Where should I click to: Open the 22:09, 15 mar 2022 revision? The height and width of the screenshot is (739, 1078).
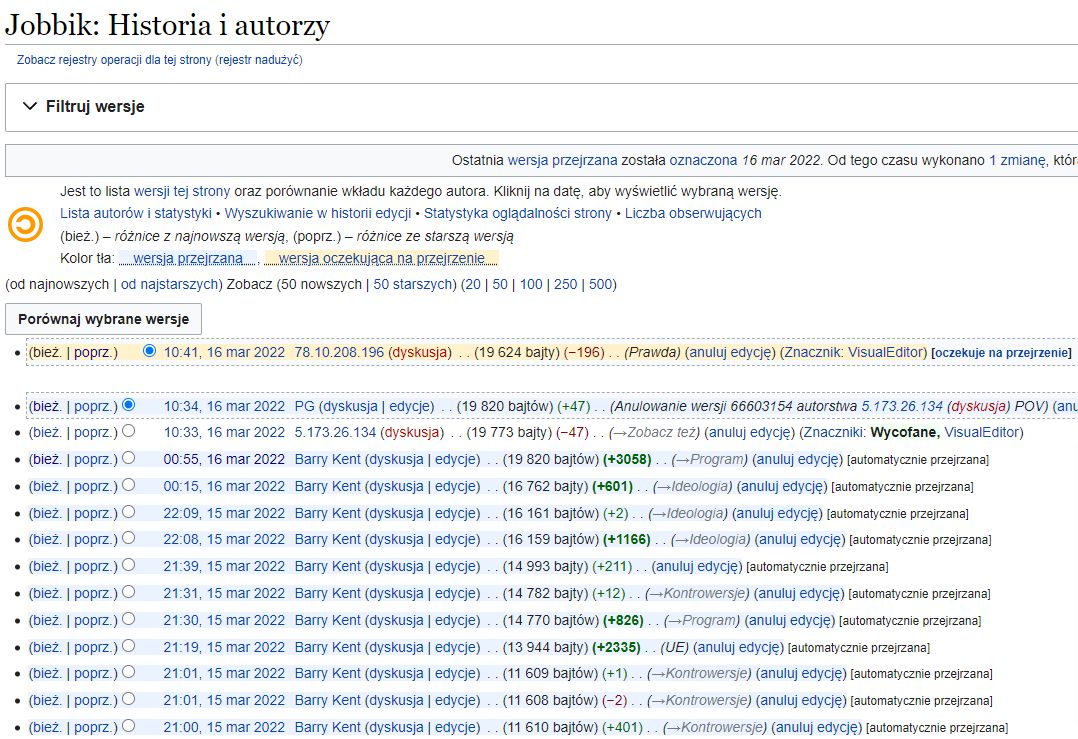(x=224, y=514)
